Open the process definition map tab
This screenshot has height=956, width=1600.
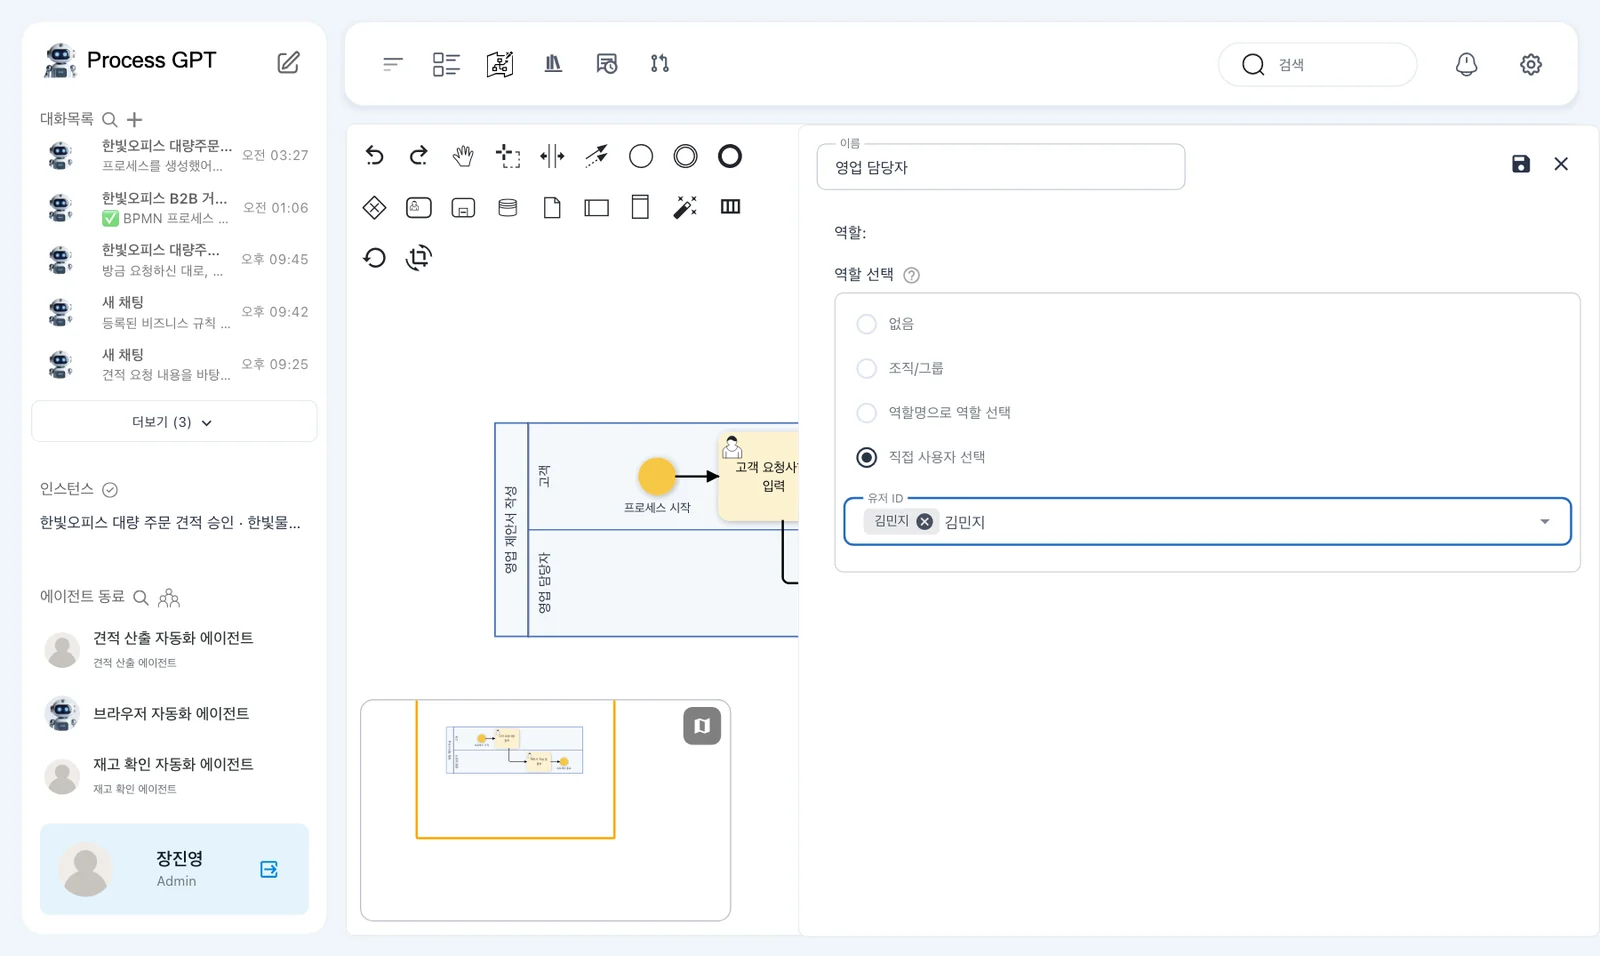(x=500, y=64)
